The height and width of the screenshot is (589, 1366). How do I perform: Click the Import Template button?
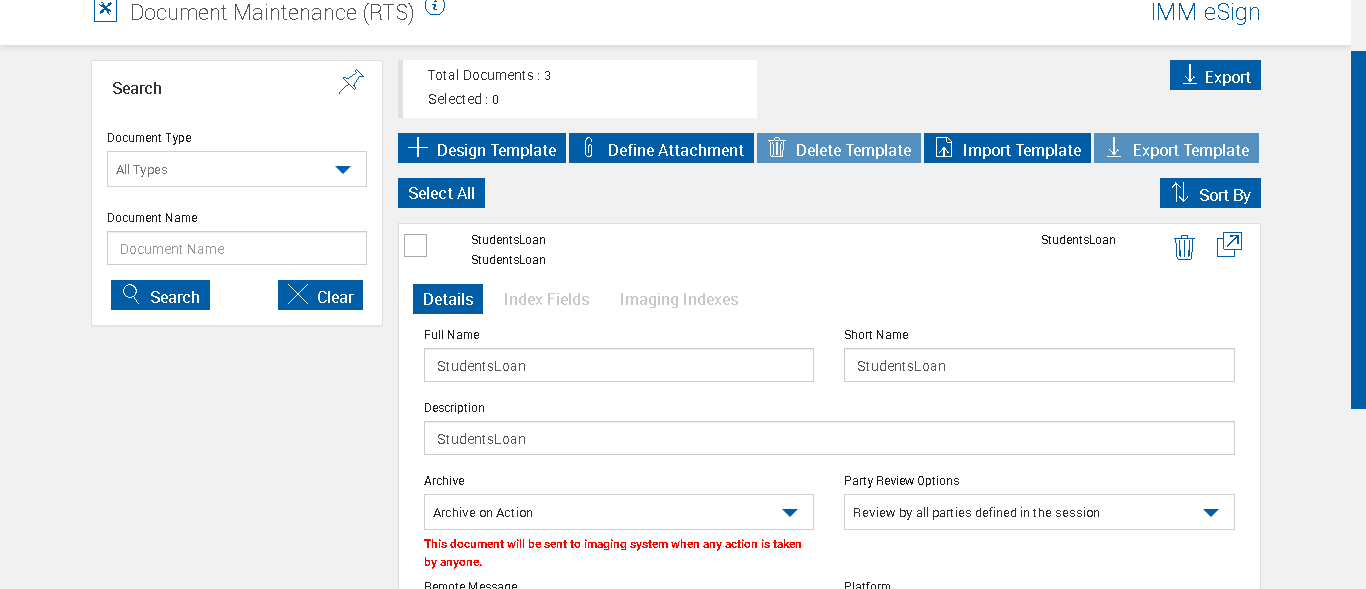click(x=1007, y=149)
